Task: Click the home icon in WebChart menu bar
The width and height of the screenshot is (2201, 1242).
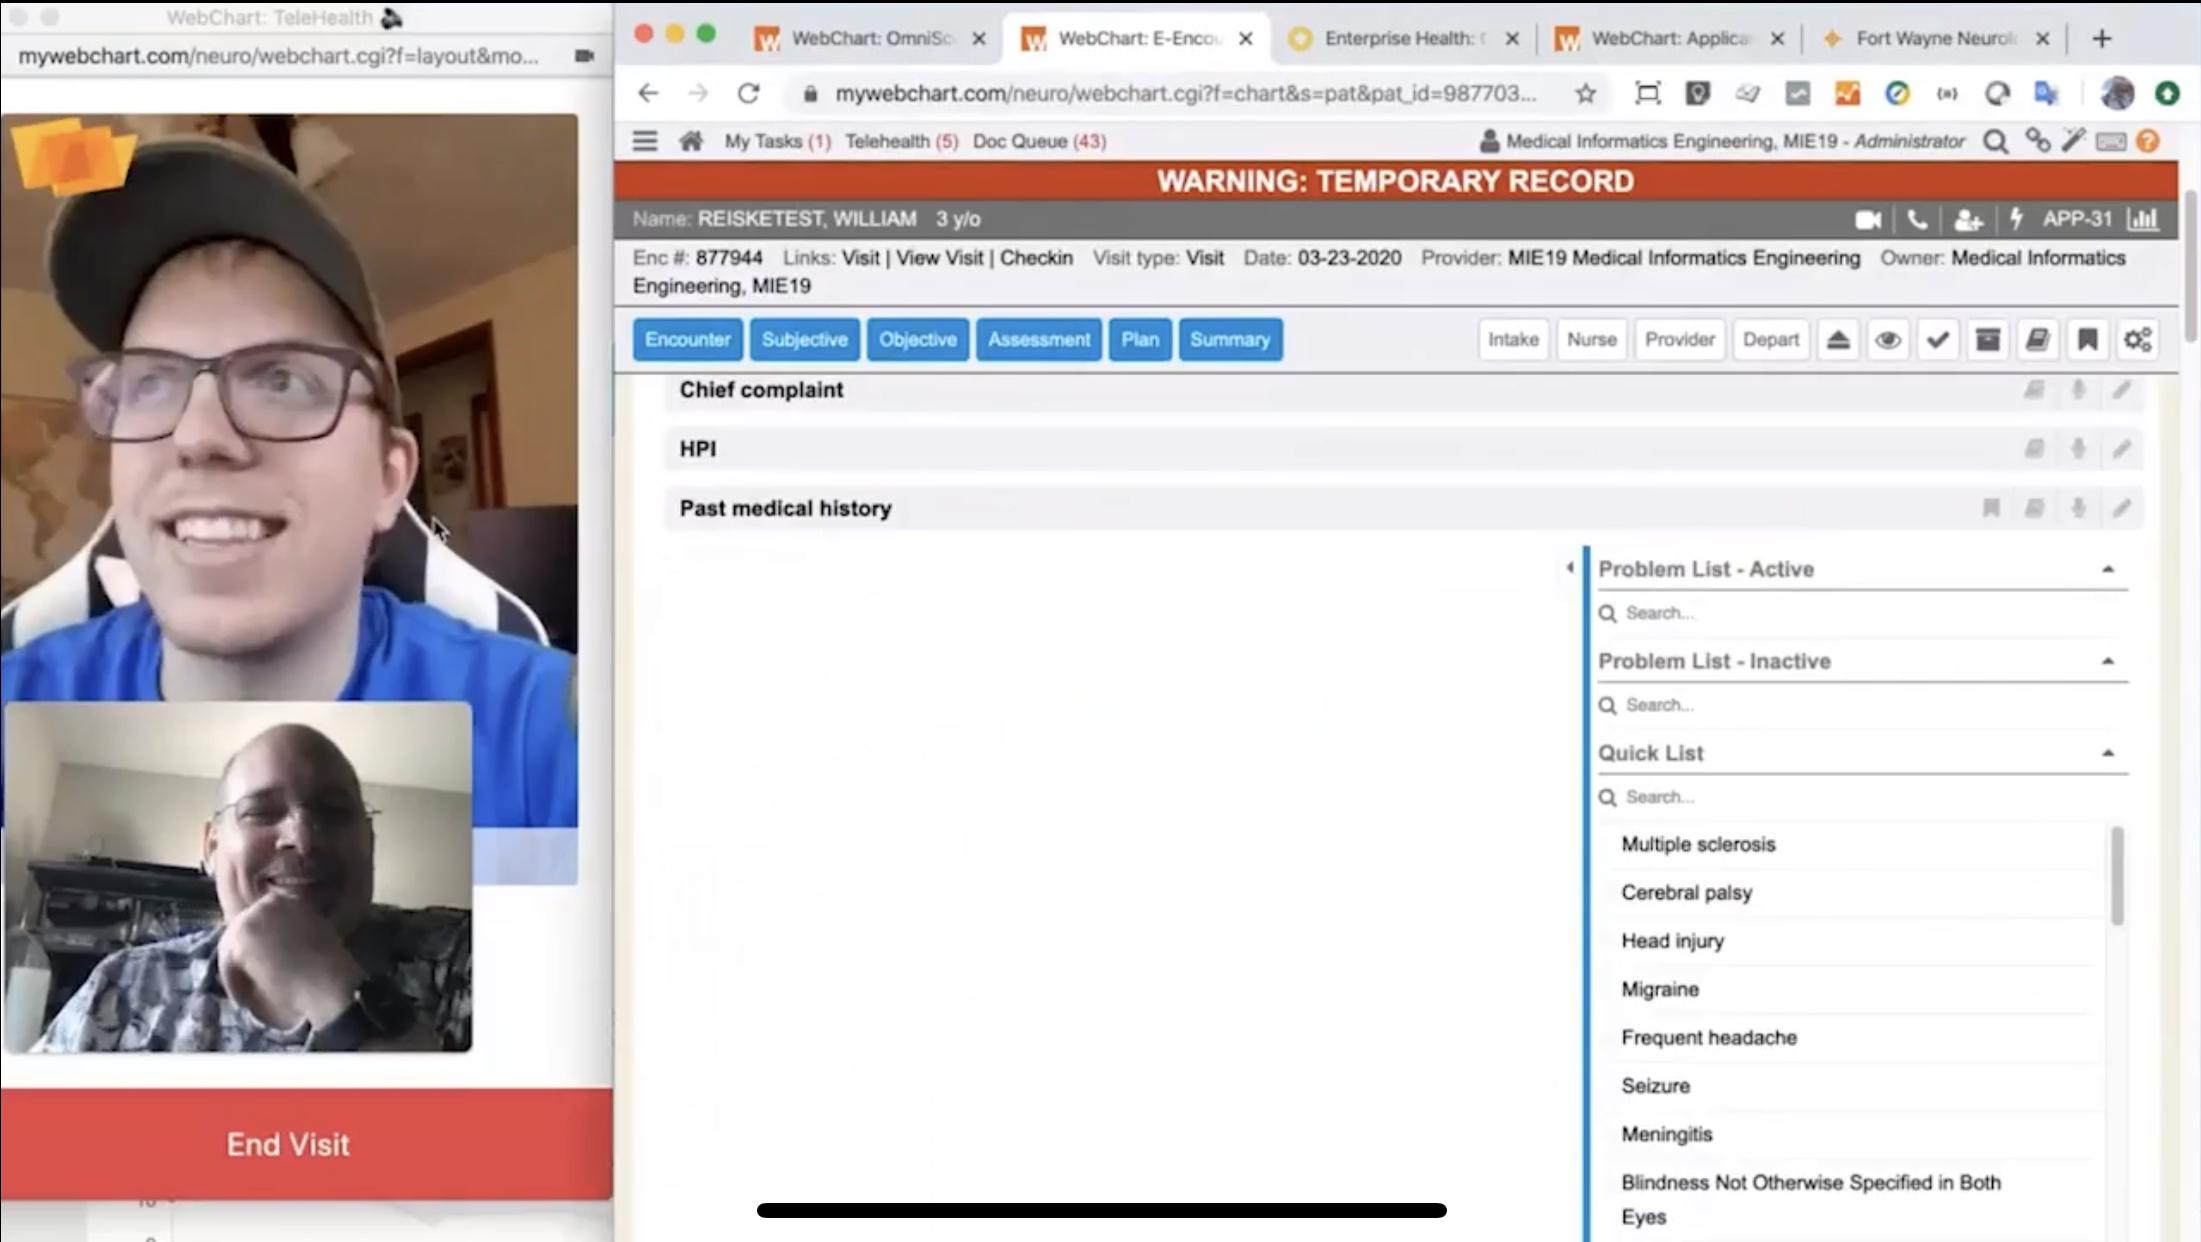Action: click(x=690, y=141)
